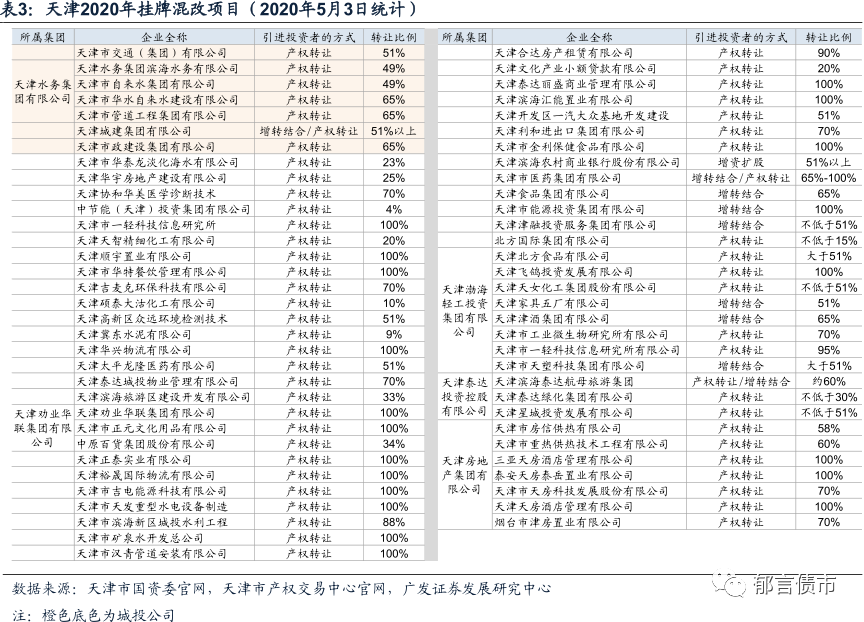Select 天津文化产业小额贷款有限公司
Viewport: 864px width, 622px height.
click(575, 68)
